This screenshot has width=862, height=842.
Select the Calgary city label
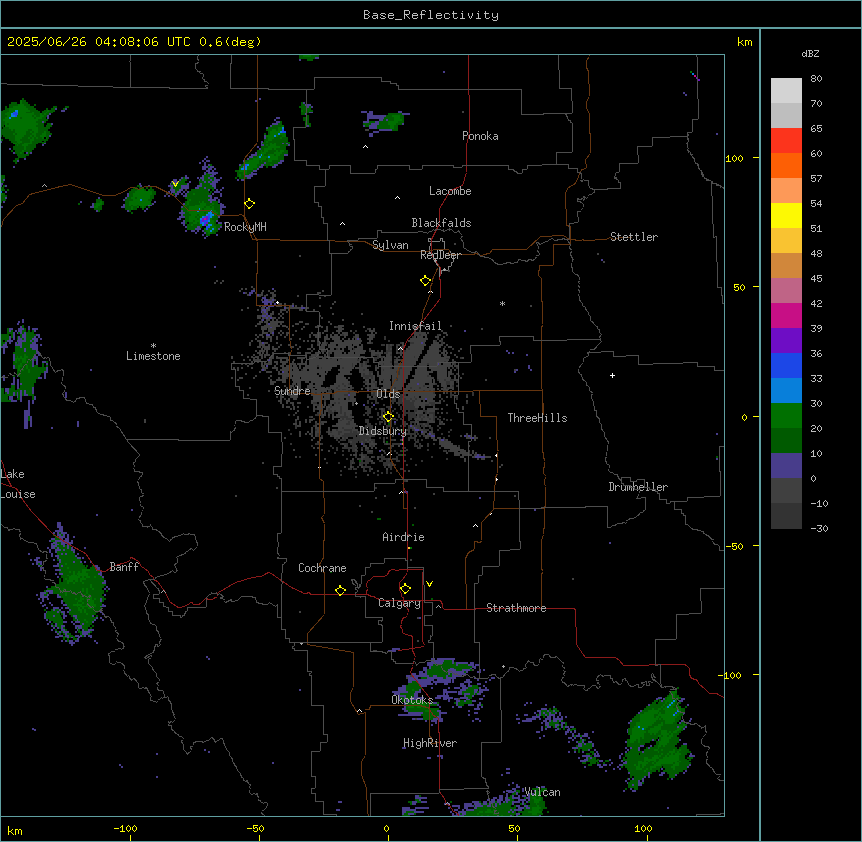pyautogui.click(x=400, y=603)
